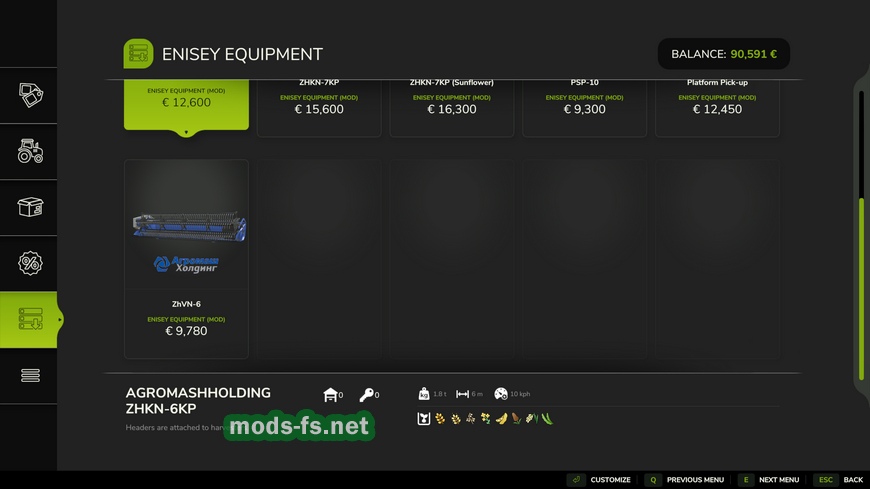Click the leased key count icon
The height and width of the screenshot is (489, 870).
pyautogui.click(x=366, y=395)
